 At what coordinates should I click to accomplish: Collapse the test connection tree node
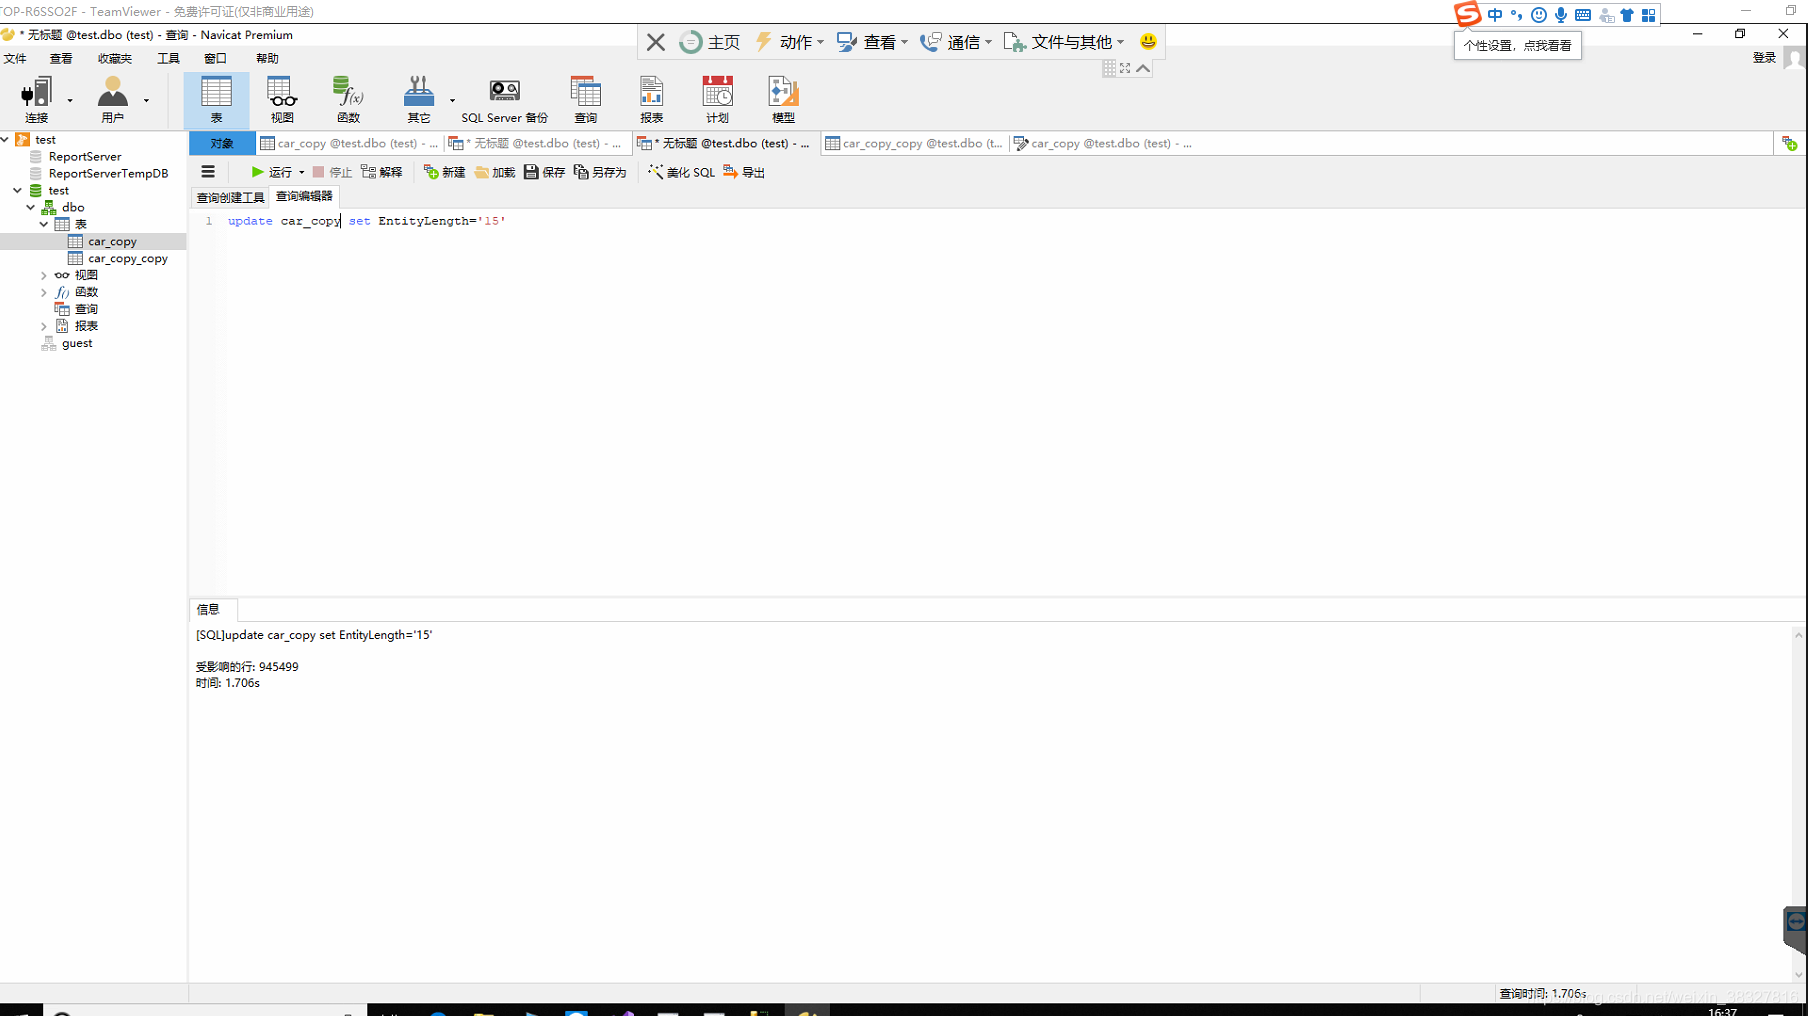point(5,139)
